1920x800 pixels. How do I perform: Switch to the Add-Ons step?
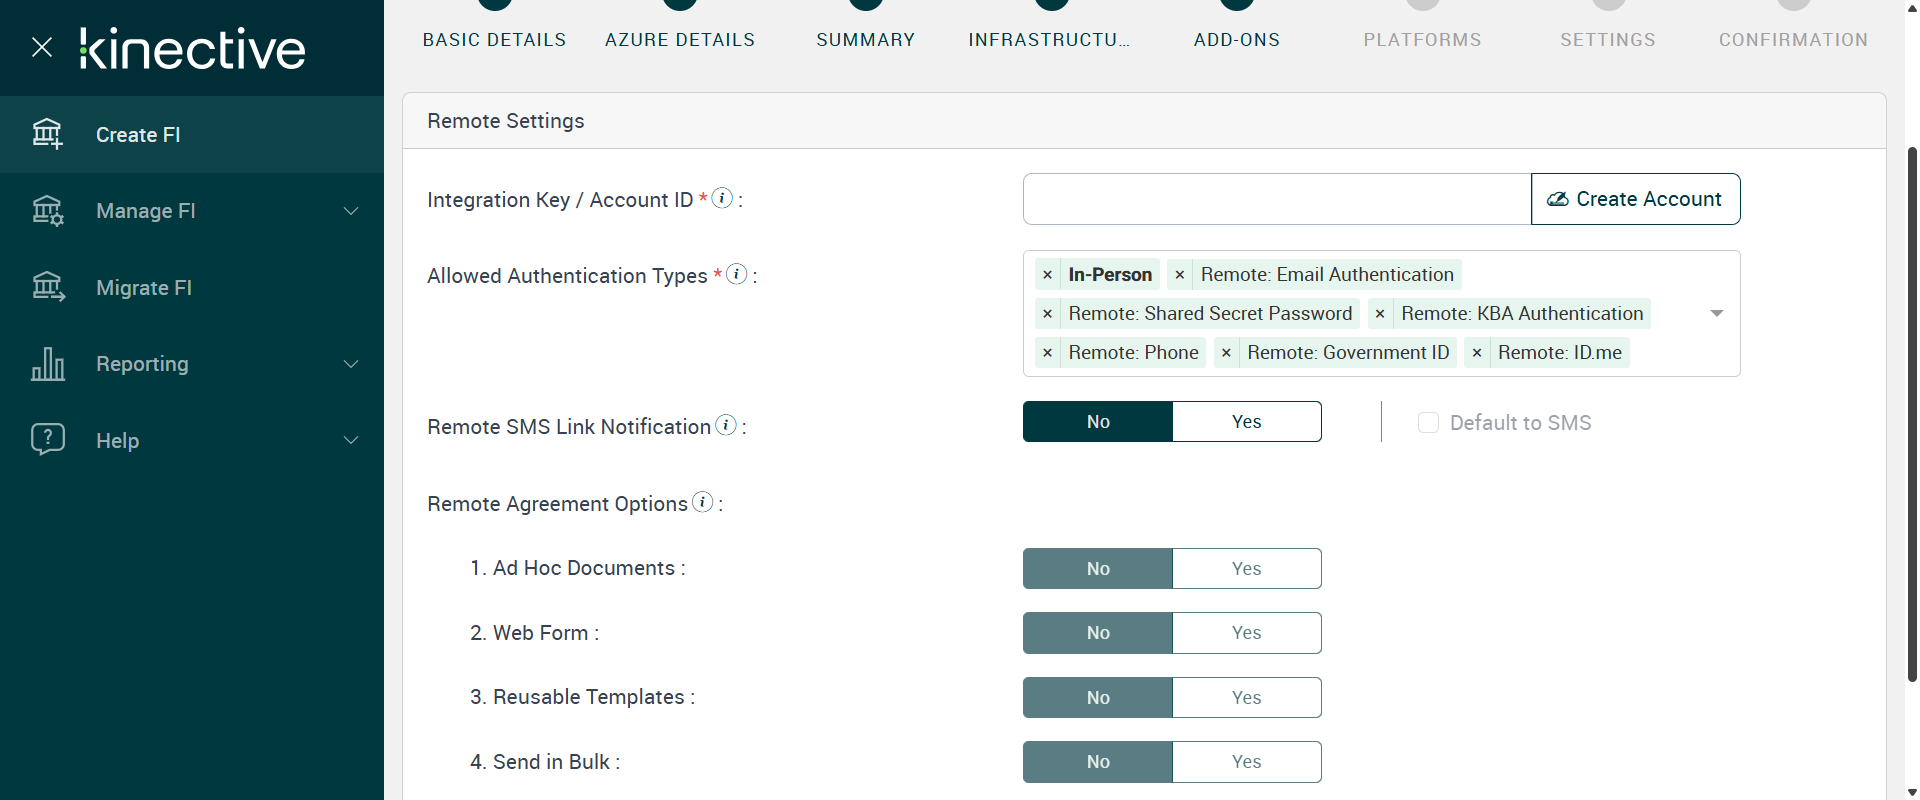point(1236,40)
